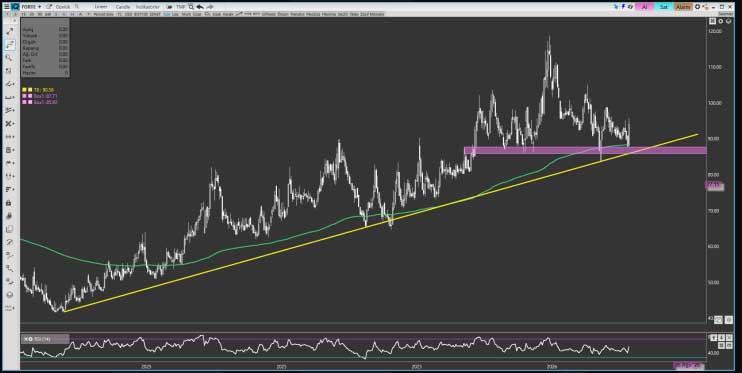The height and width of the screenshot is (373, 742).
Task: Open the İndikatörler menu
Action: point(148,7)
